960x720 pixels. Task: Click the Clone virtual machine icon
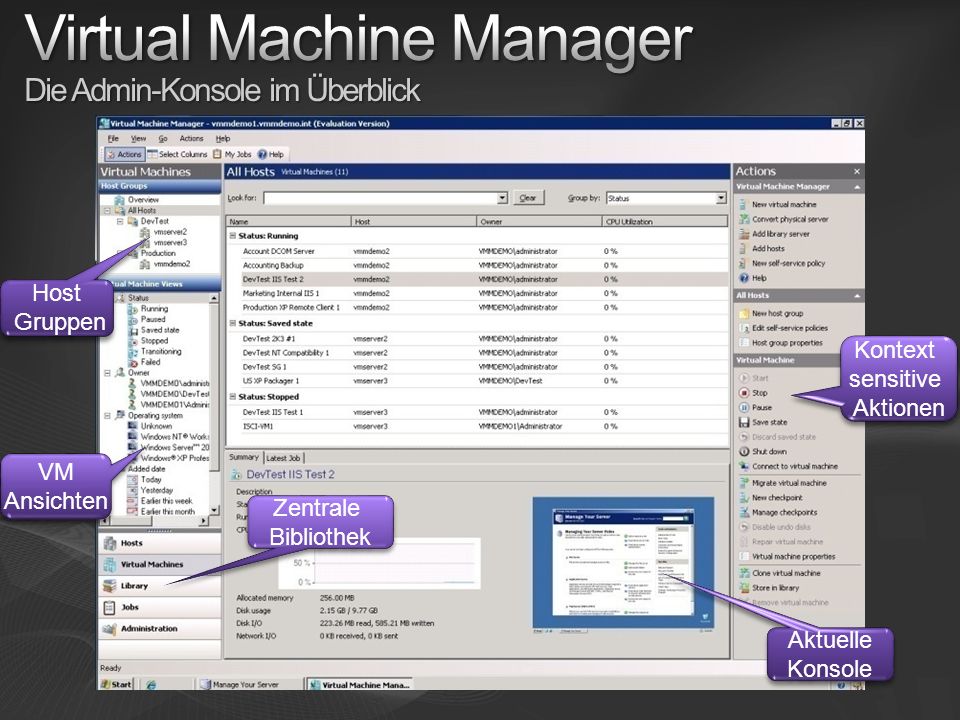point(744,573)
